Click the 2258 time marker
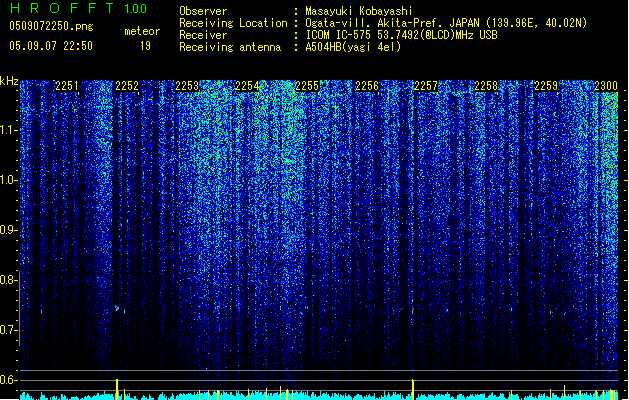Screen dimensions: 629x400 point(486,86)
